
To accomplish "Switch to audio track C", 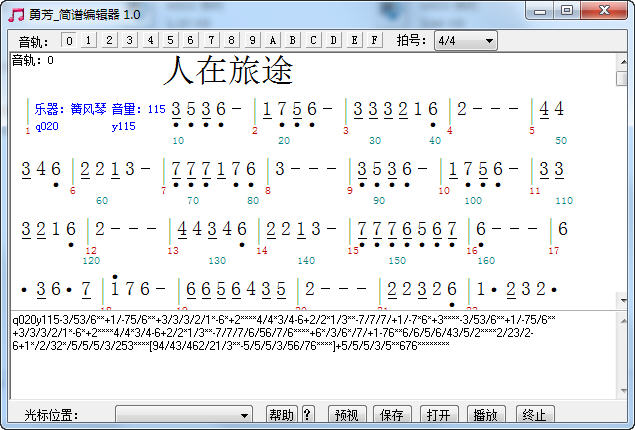I will click(x=314, y=41).
